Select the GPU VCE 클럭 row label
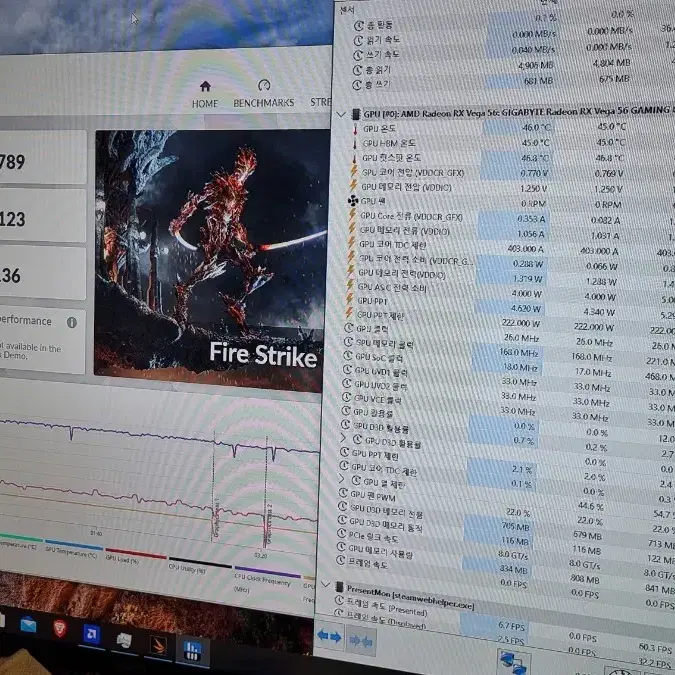675x675 pixels. coord(377,399)
